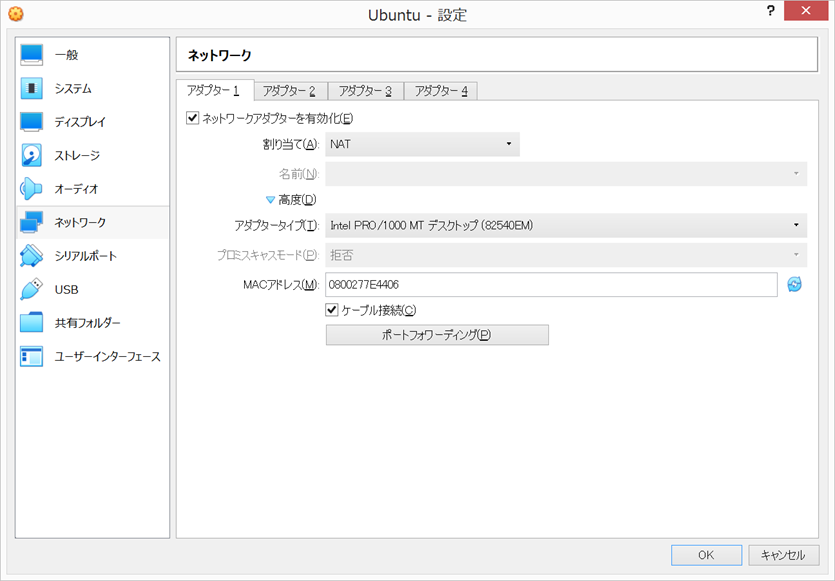The image size is (835, 581).
Task: Toggle ネットワークアダプターを有効化 checkbox
Action: pyautogui.click(x=192, y=118)
